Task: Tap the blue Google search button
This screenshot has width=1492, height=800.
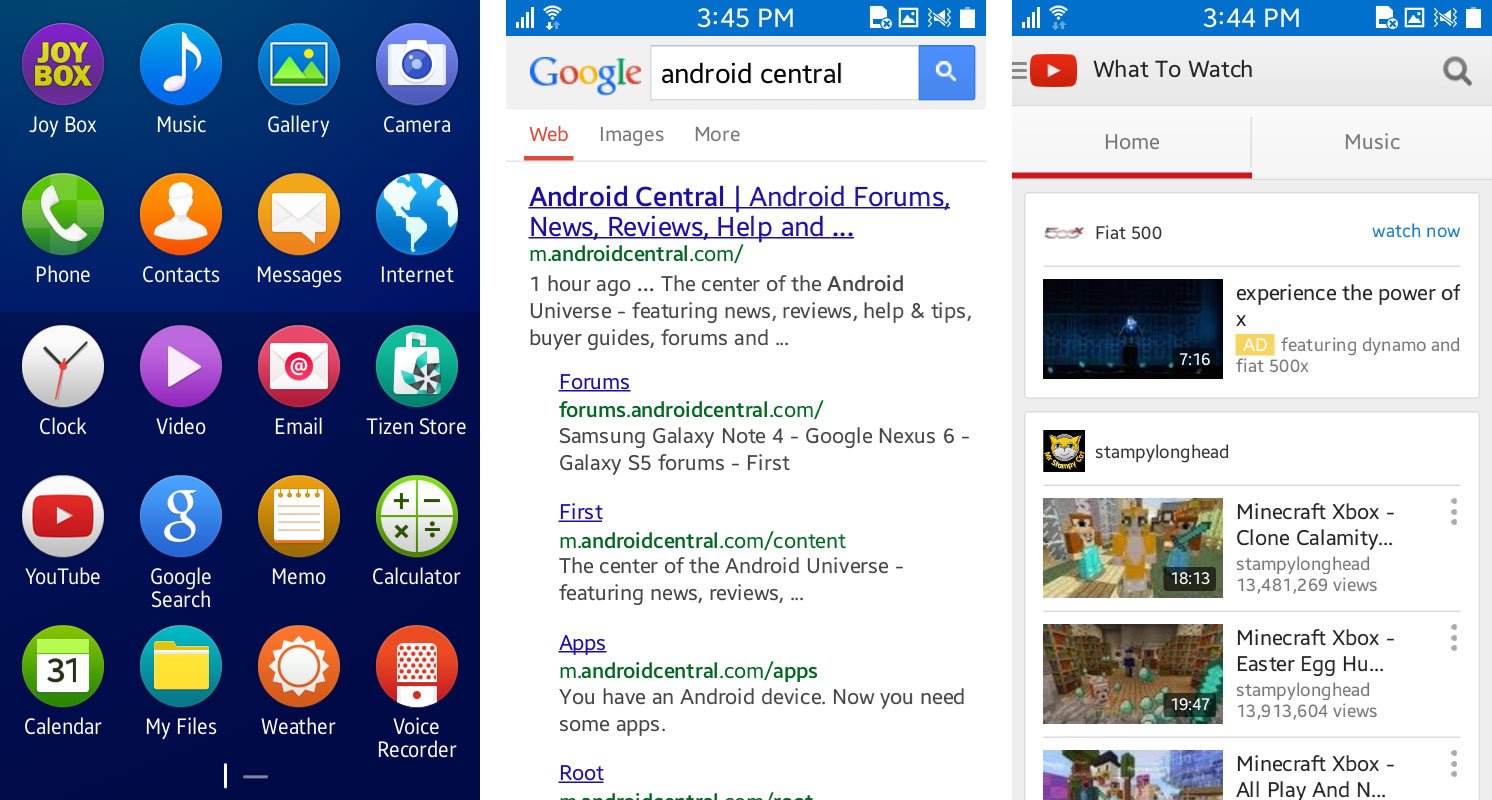Action: (x=946, y=72)
